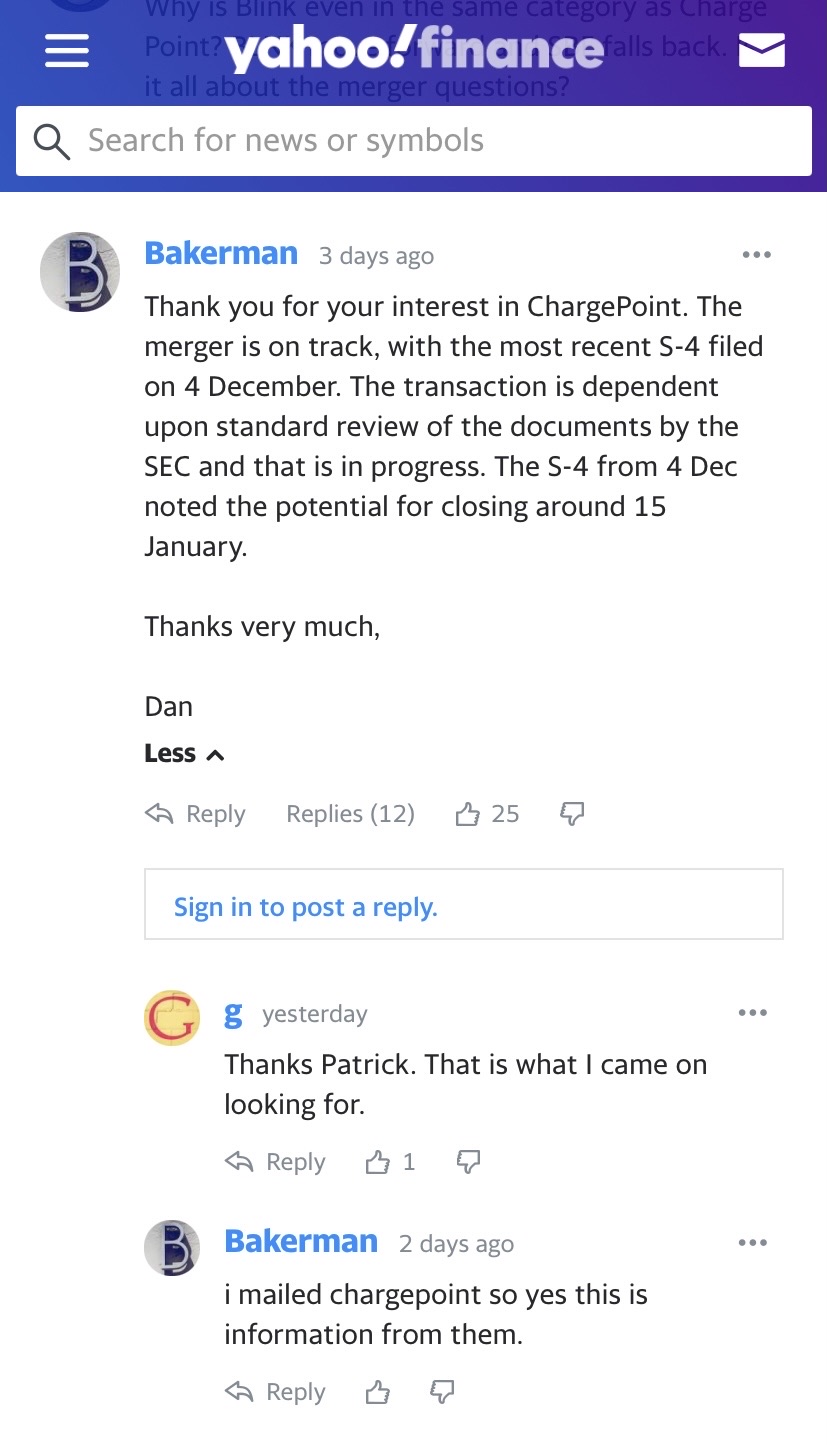This screenshot has width=827, height=1445.
Task: Reply to Bakerman's merger comment
Action: point(195,814)
